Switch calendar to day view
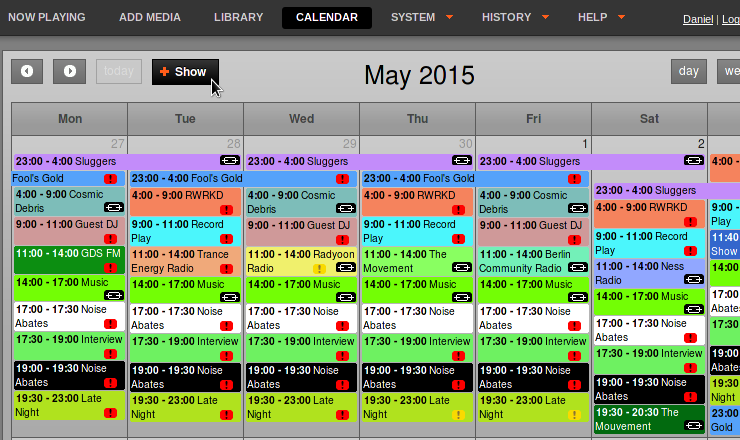The height and width of the screenshot is (440, 740). [689, 71]
